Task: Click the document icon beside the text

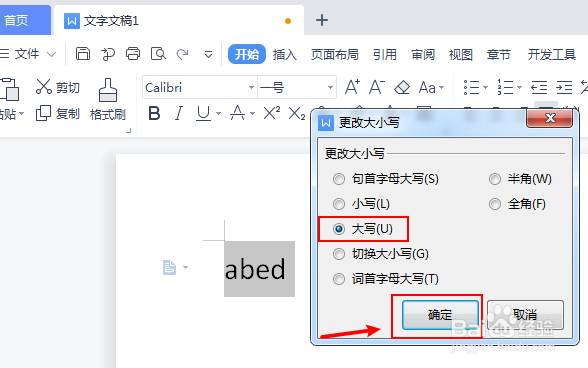Action: 170,267
